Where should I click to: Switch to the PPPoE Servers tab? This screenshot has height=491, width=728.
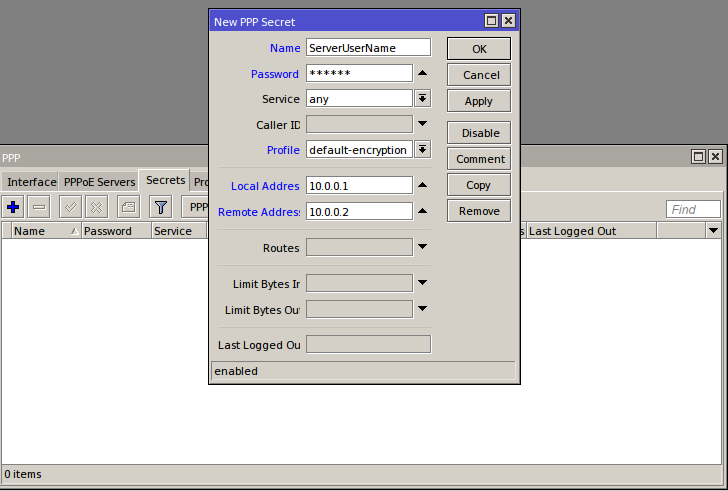99,182
